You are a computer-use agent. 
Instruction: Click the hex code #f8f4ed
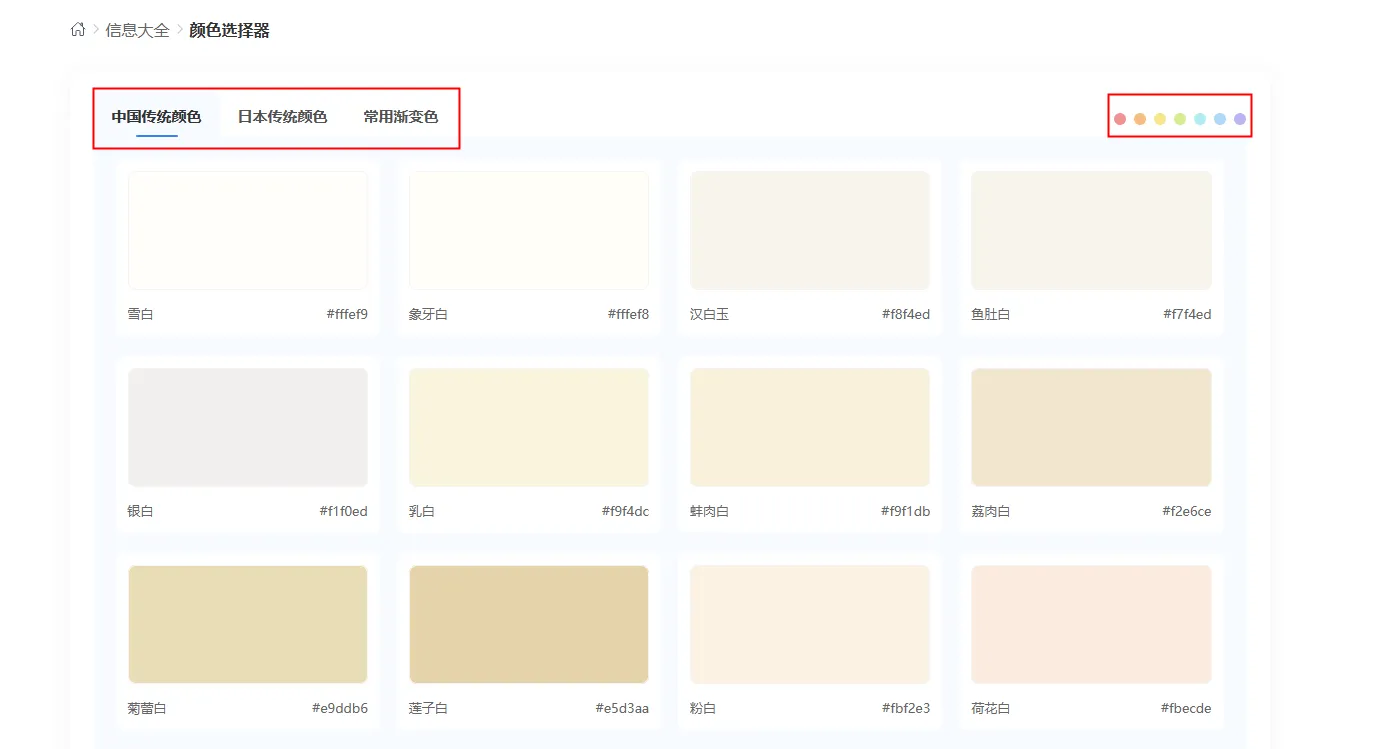tap(906, 314)
